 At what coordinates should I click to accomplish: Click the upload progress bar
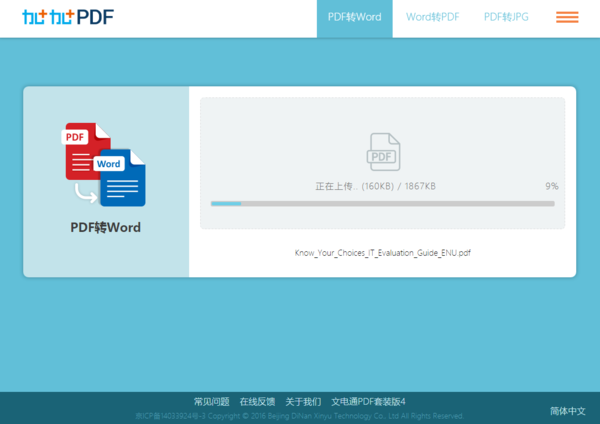tap(383, 204)
